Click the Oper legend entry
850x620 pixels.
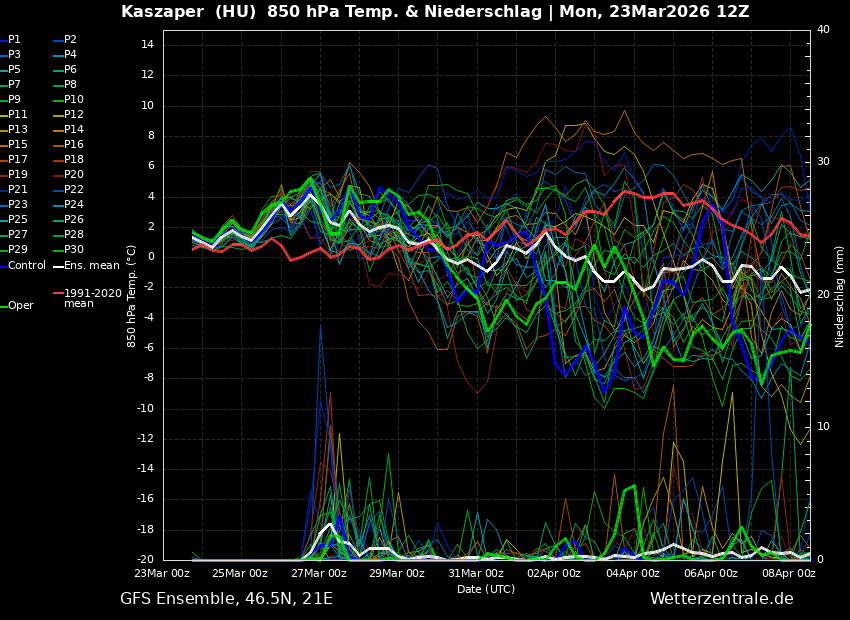[21, 306]
